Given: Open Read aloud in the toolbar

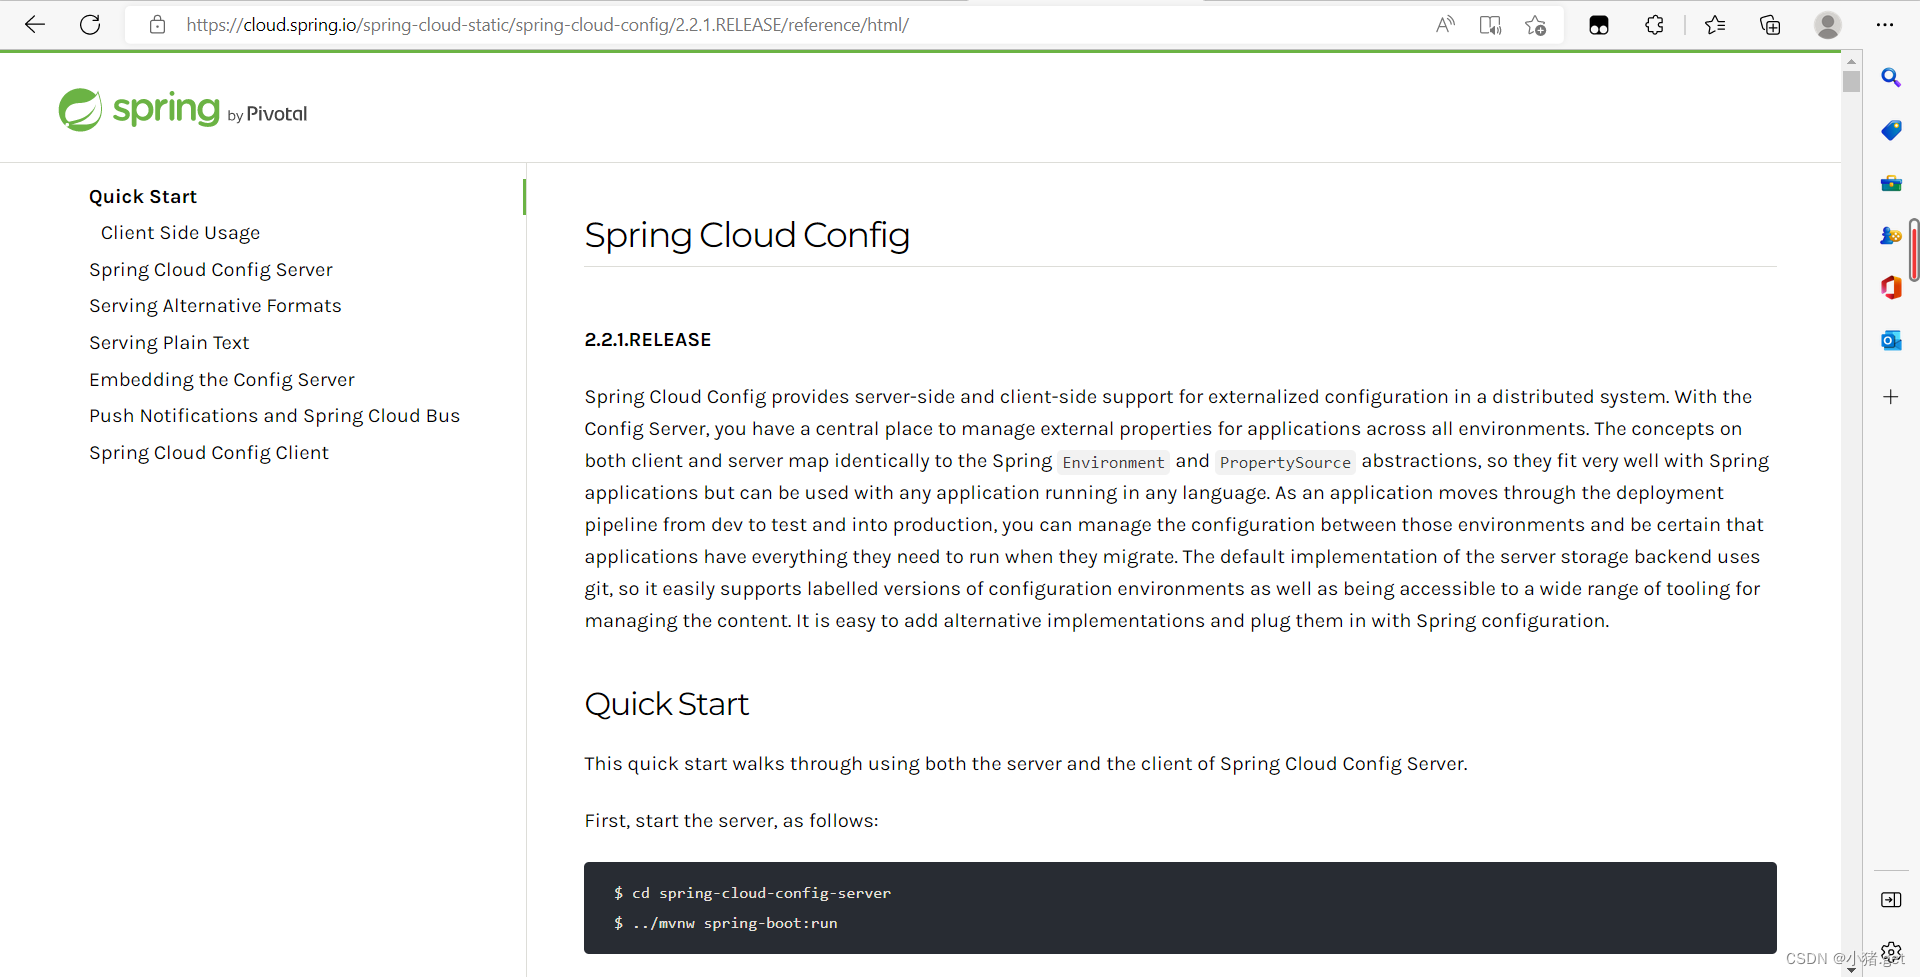Looking at the screenshot, I should pyautogui.click(x=1446, y=25).
